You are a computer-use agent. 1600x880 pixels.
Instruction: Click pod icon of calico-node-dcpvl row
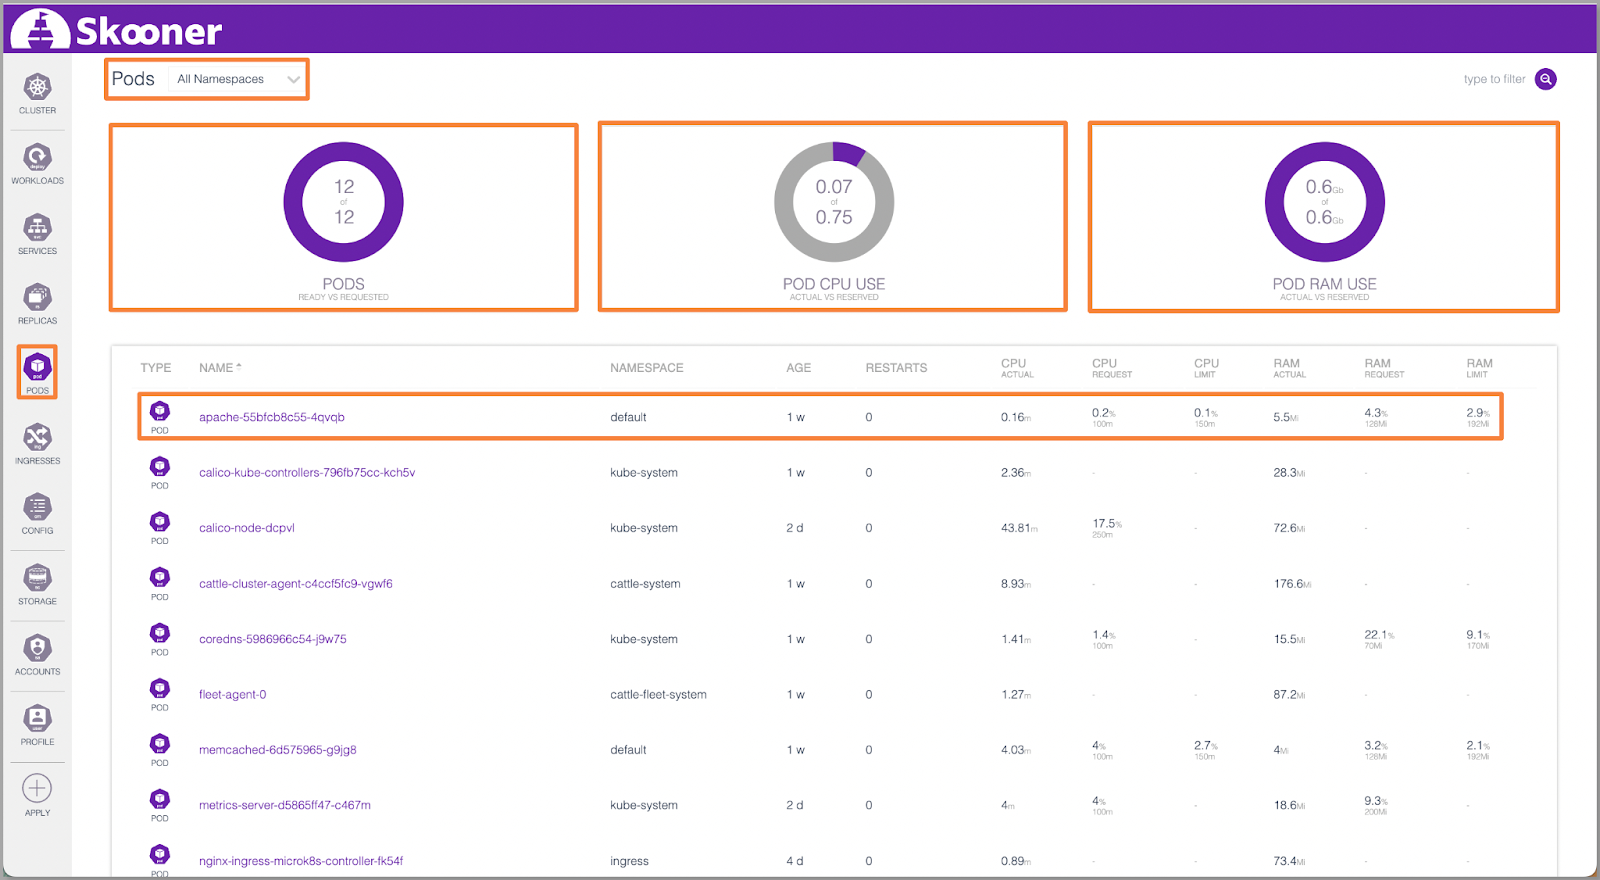[x=160, y=522]
